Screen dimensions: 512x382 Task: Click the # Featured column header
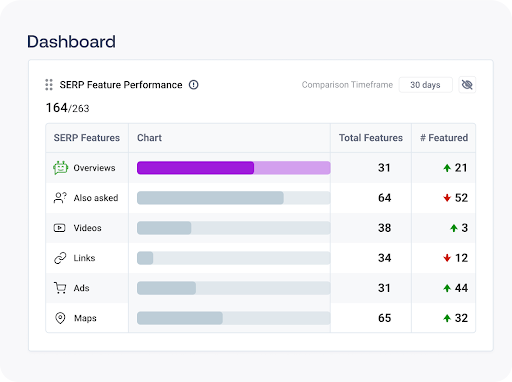(x=444, y=138)
